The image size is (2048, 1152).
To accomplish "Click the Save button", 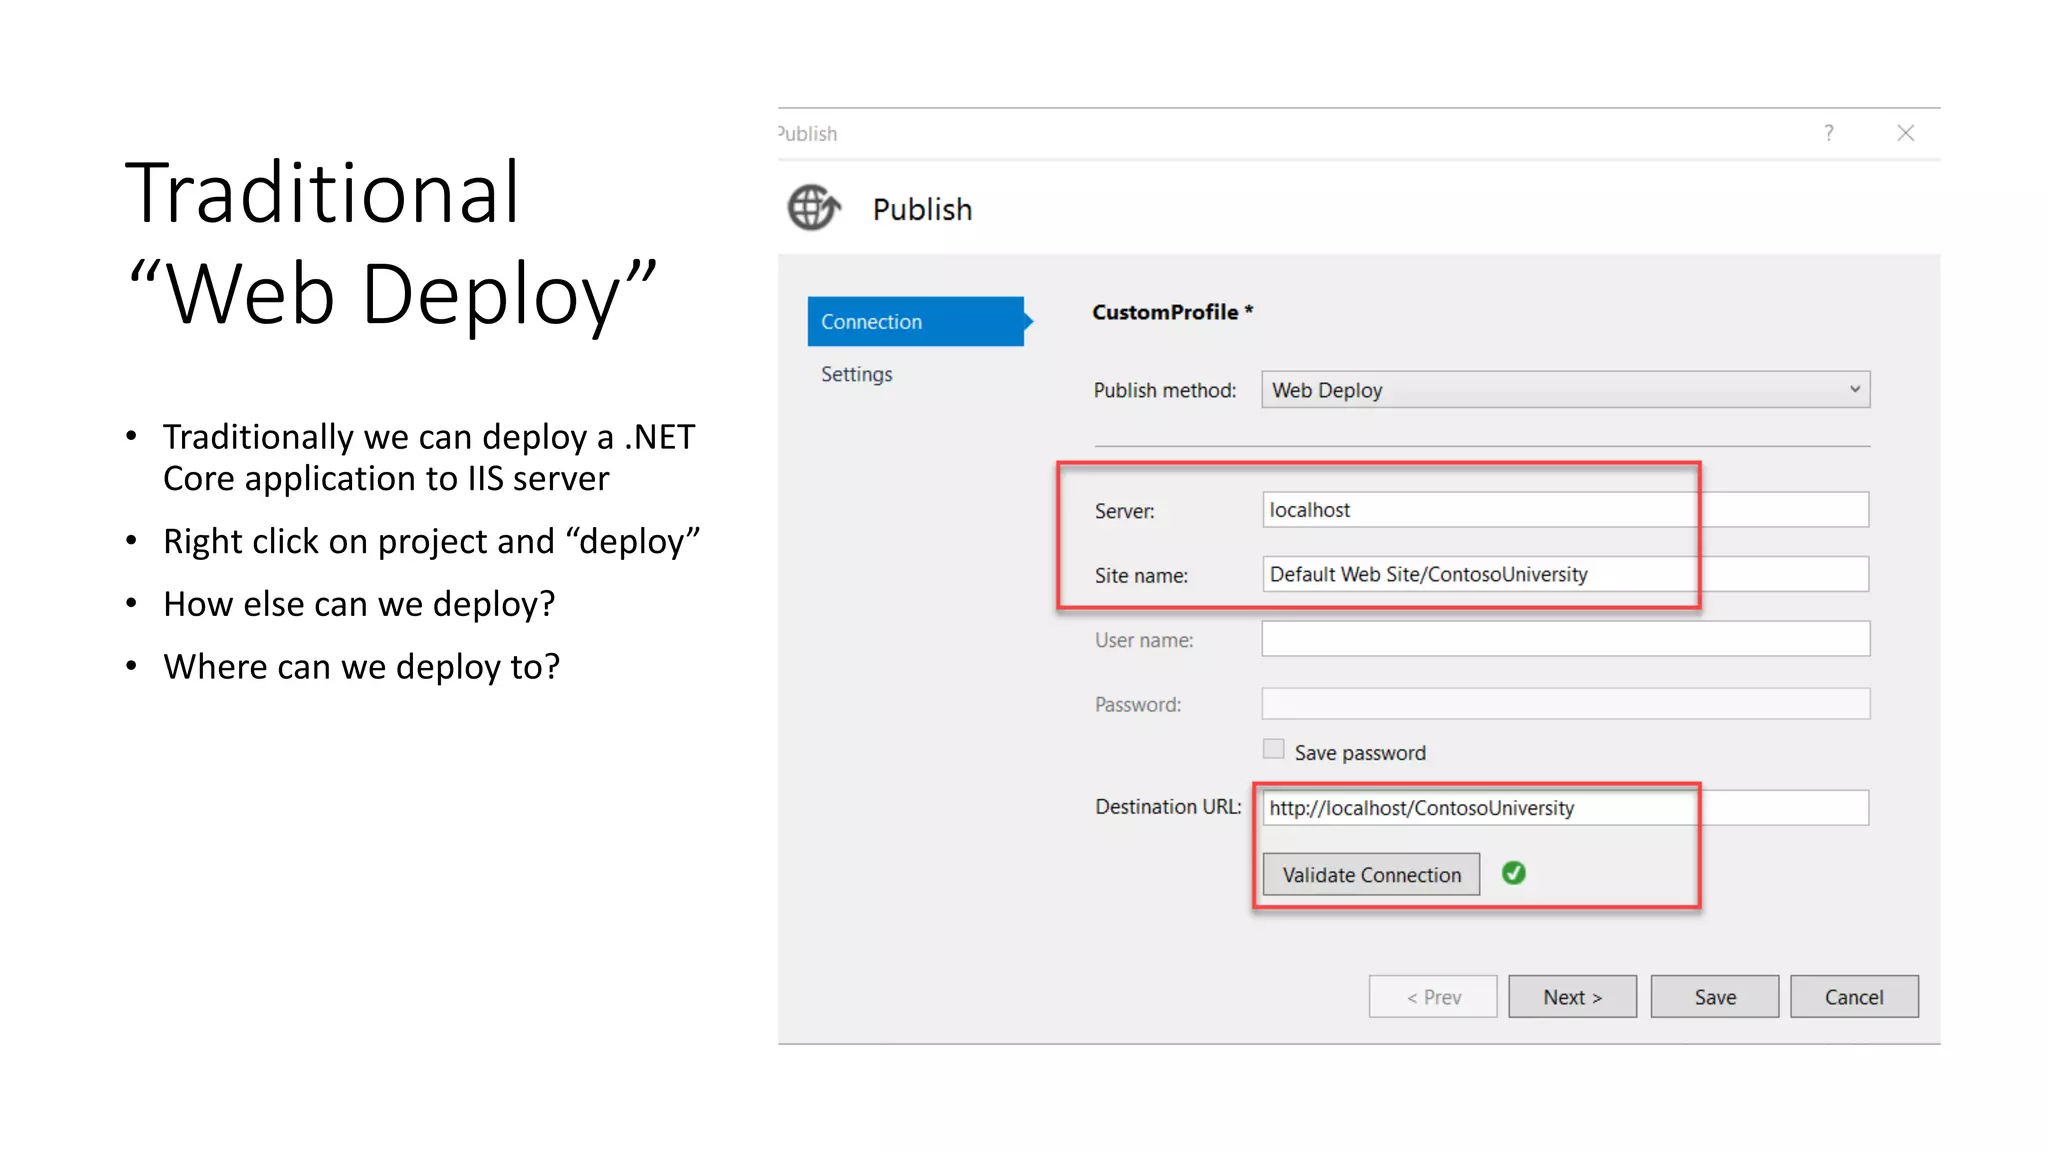I will click(1714, 997).
